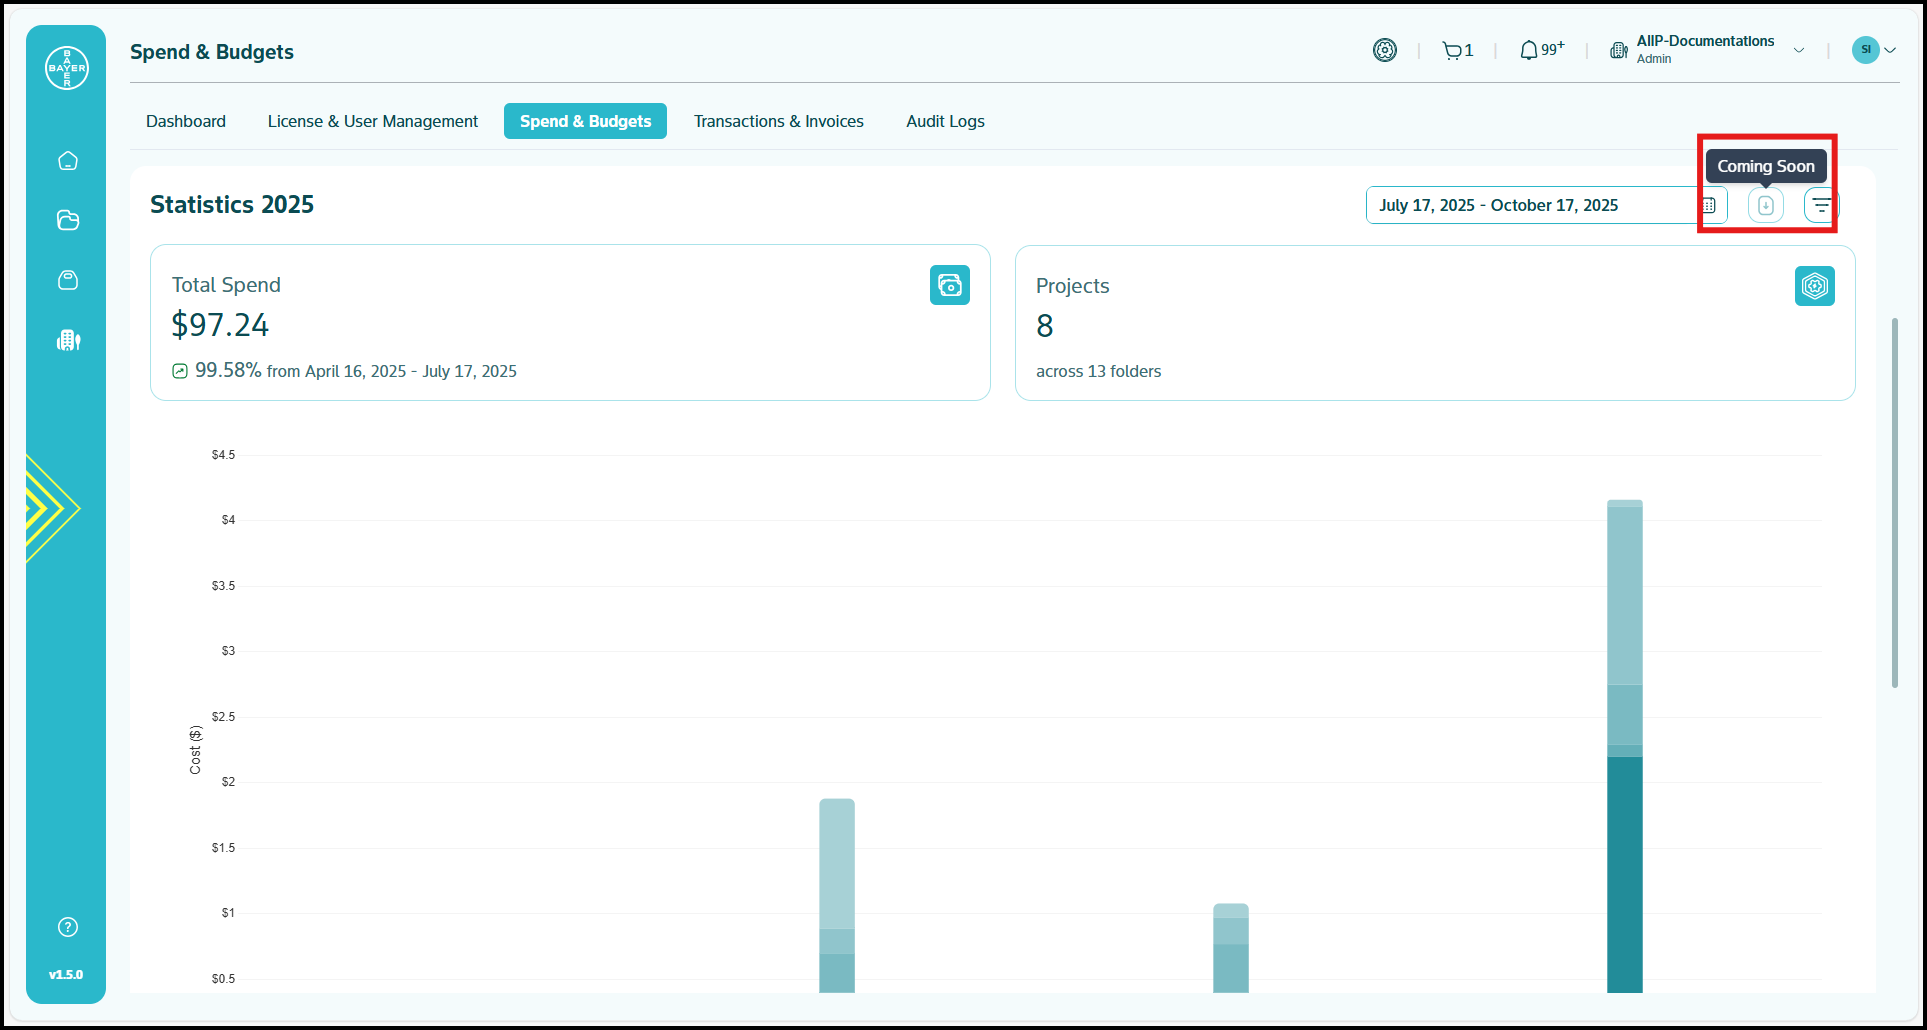The height and width of the screenshot is (1030, 1927).
Task: Open the Audit Logs tab
Action: pyautogui.click(x=945, y=121)
